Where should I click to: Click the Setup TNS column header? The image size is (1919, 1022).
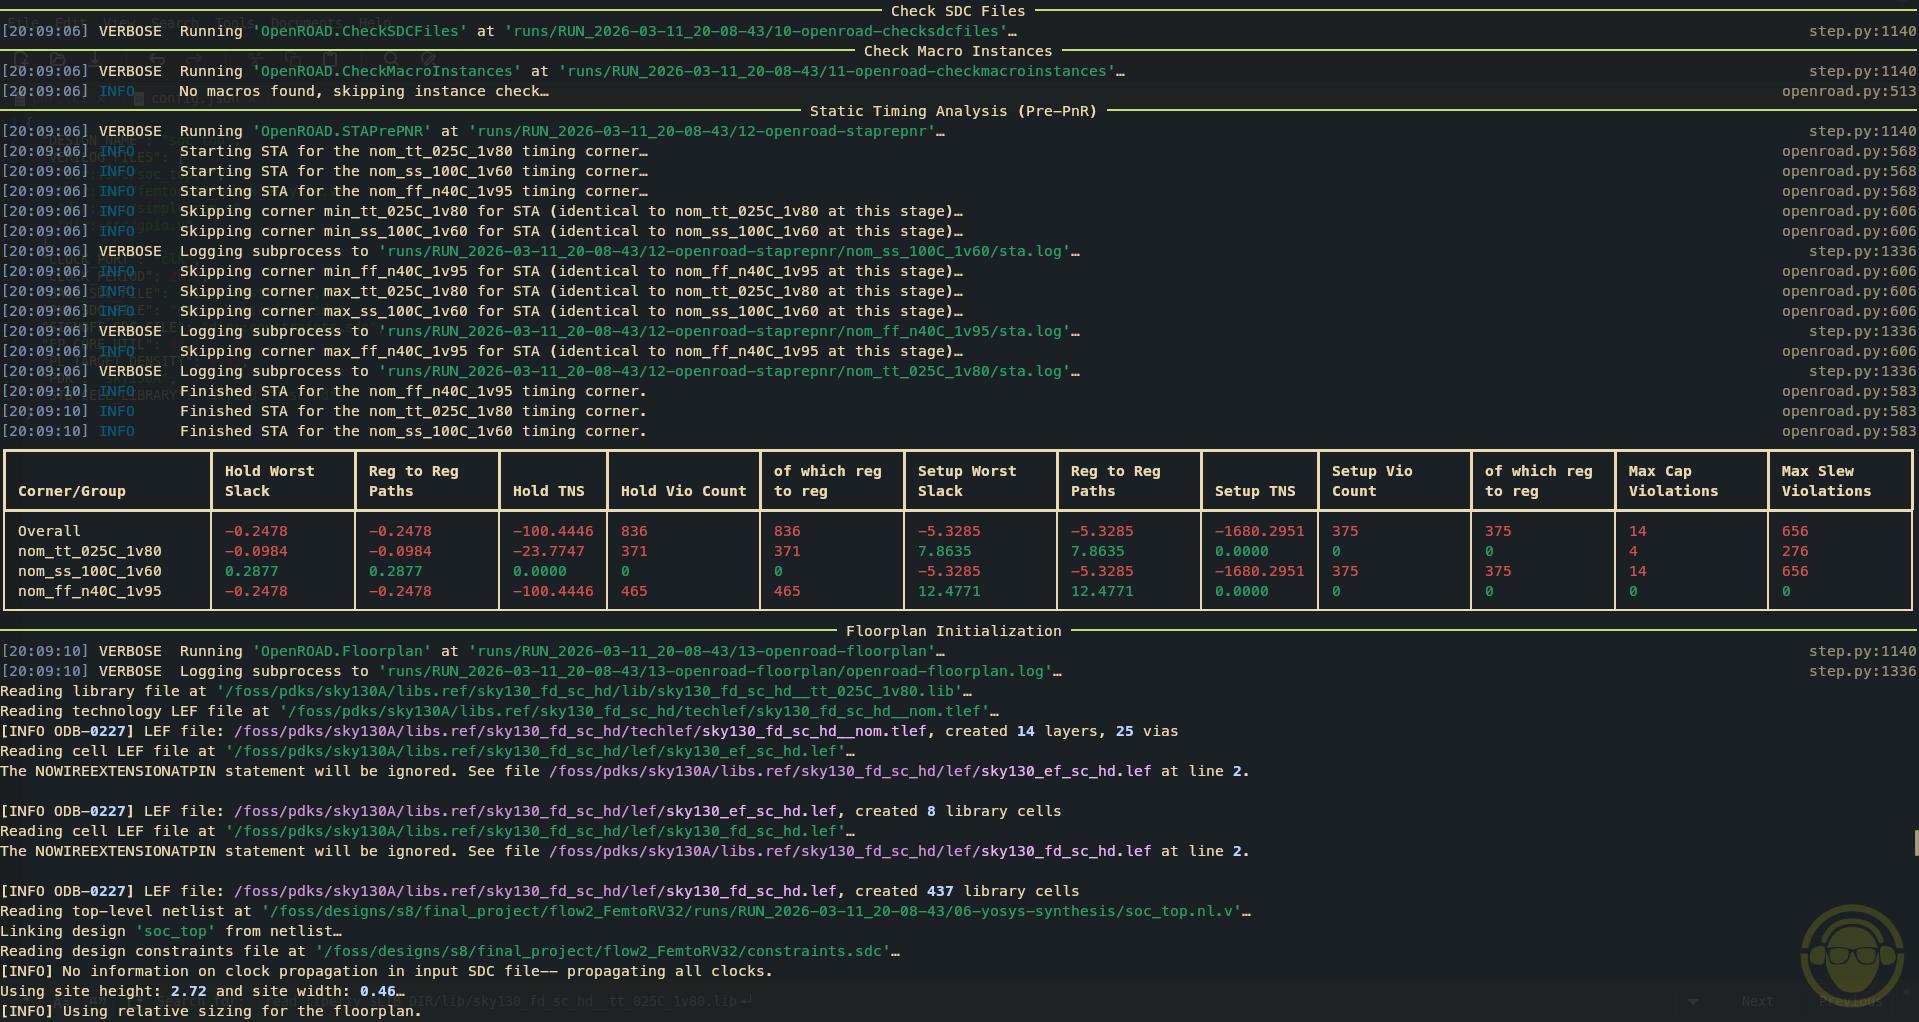1254,491
